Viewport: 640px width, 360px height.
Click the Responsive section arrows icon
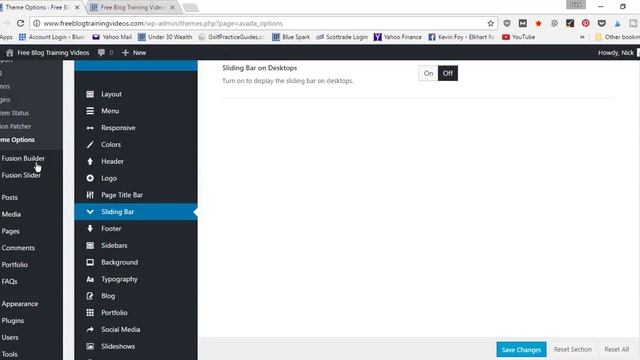(x=90, y=128)
